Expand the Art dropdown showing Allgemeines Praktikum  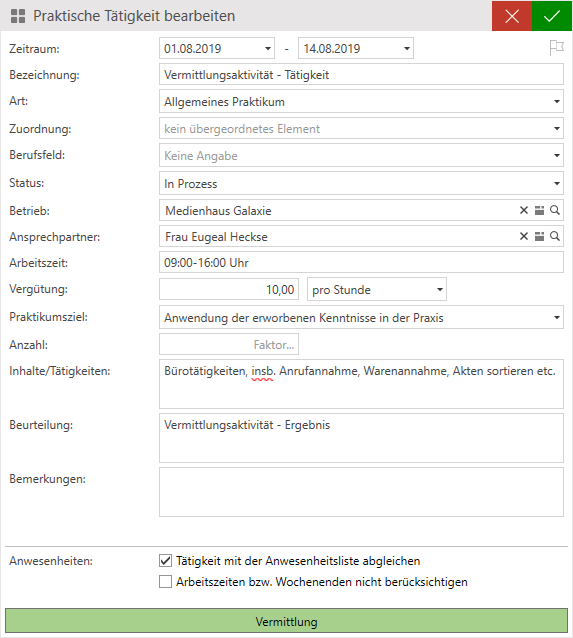tap(556, 101)
